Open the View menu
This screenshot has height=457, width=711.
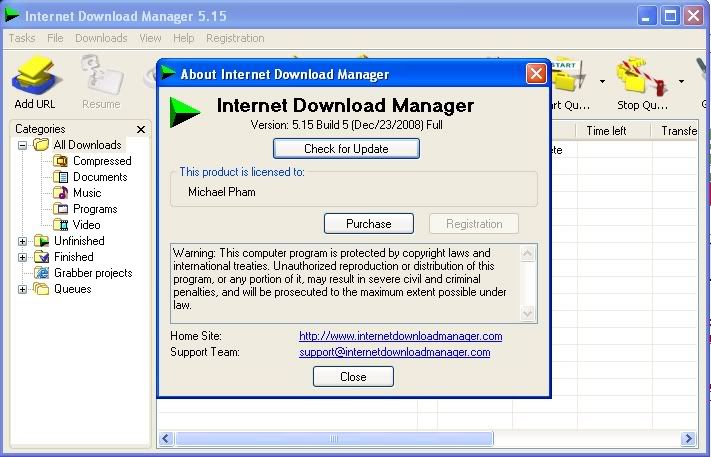pos(150,38)
